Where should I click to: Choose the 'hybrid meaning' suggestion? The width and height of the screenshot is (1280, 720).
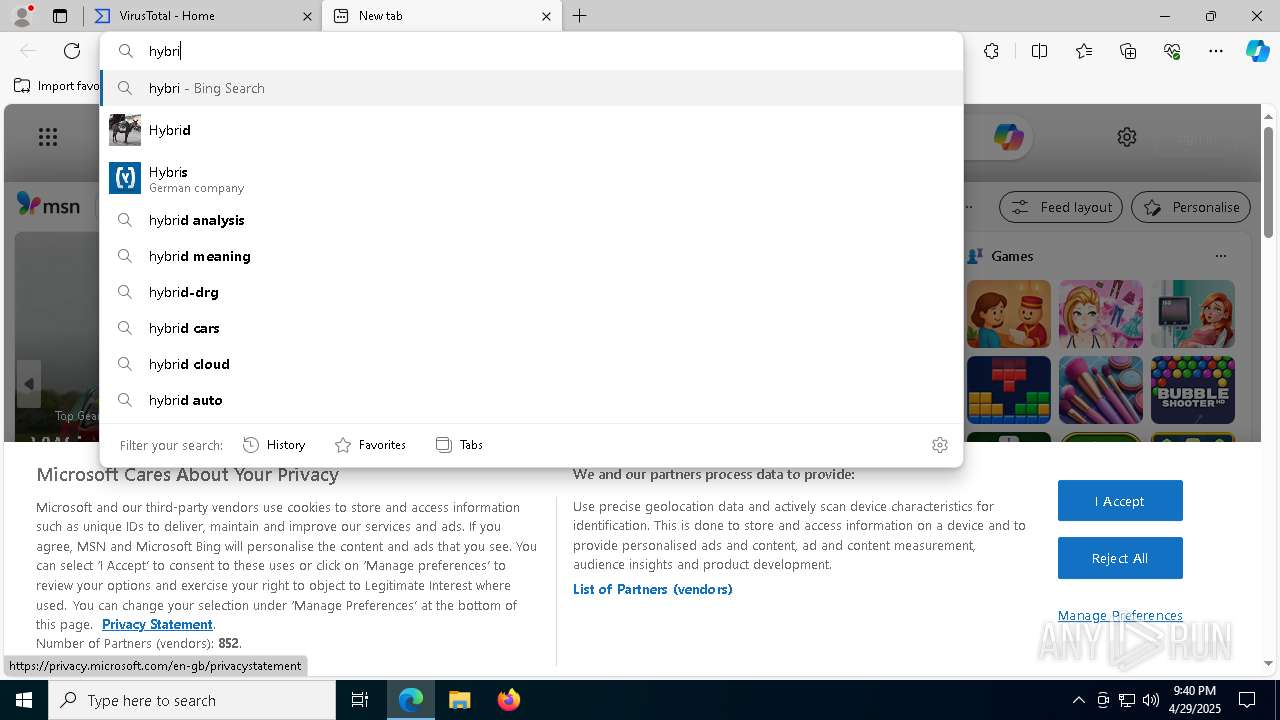click(x=531, y=256)
